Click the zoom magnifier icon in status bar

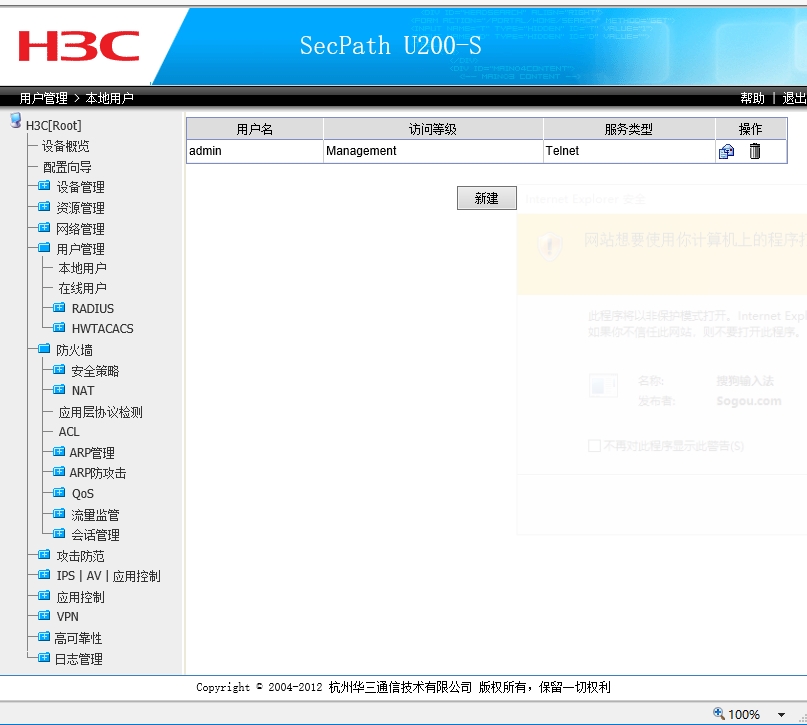click(x=718, y=713)
